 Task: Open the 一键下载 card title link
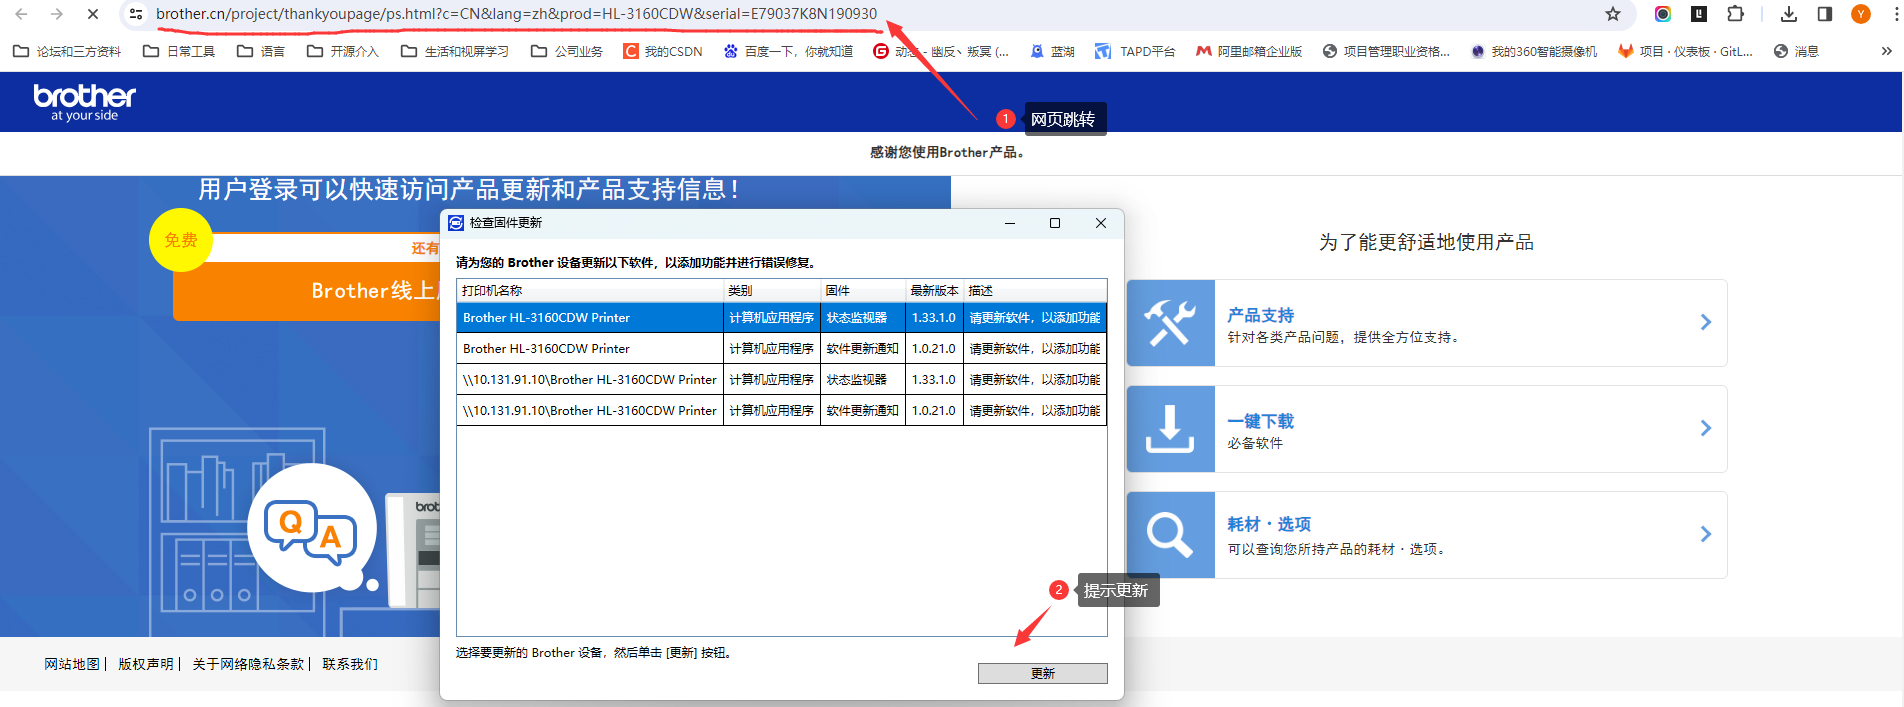tap(1260, 421)
